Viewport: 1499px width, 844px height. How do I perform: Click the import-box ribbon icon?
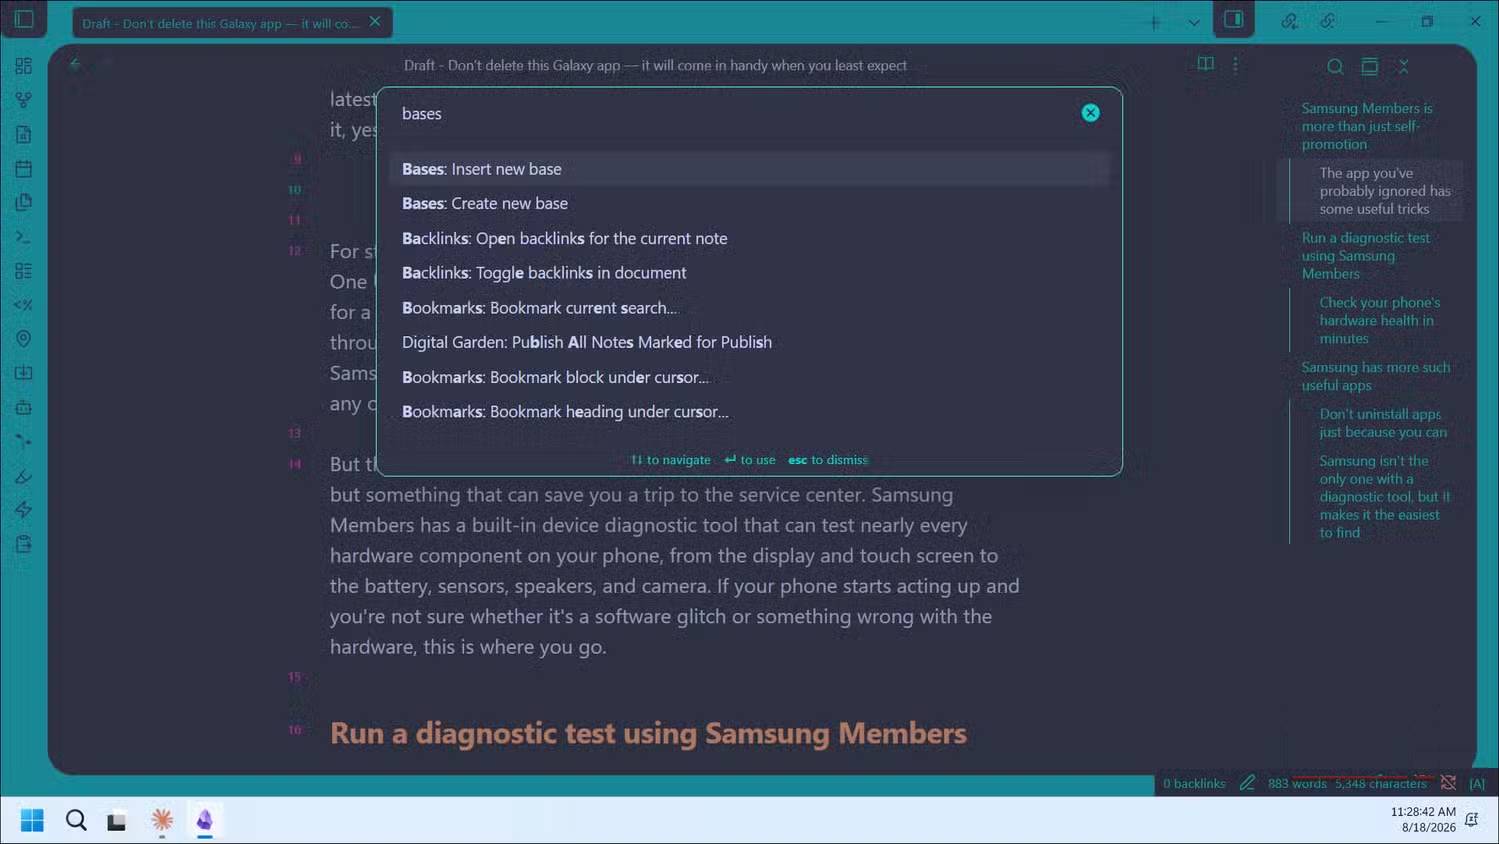24,373
